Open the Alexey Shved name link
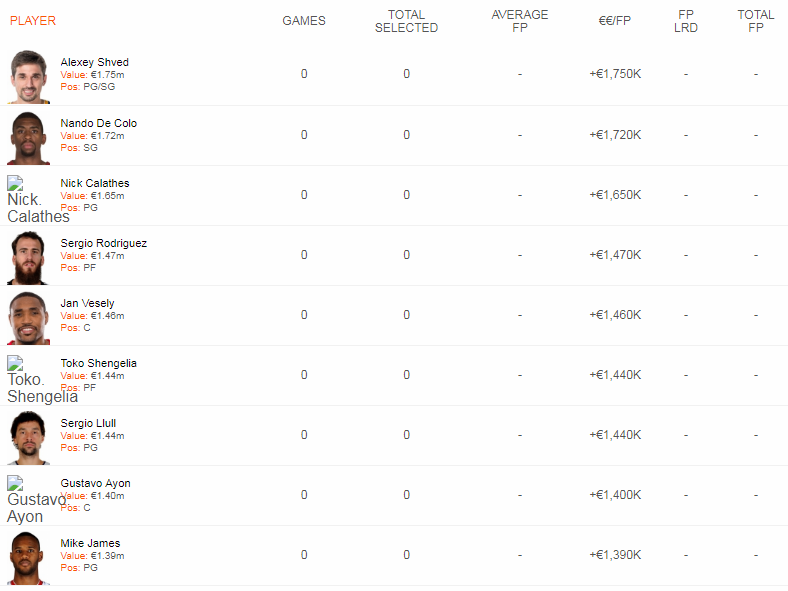Image resolution: width=788 pixels, height=591 pixels. pos(94,62)
